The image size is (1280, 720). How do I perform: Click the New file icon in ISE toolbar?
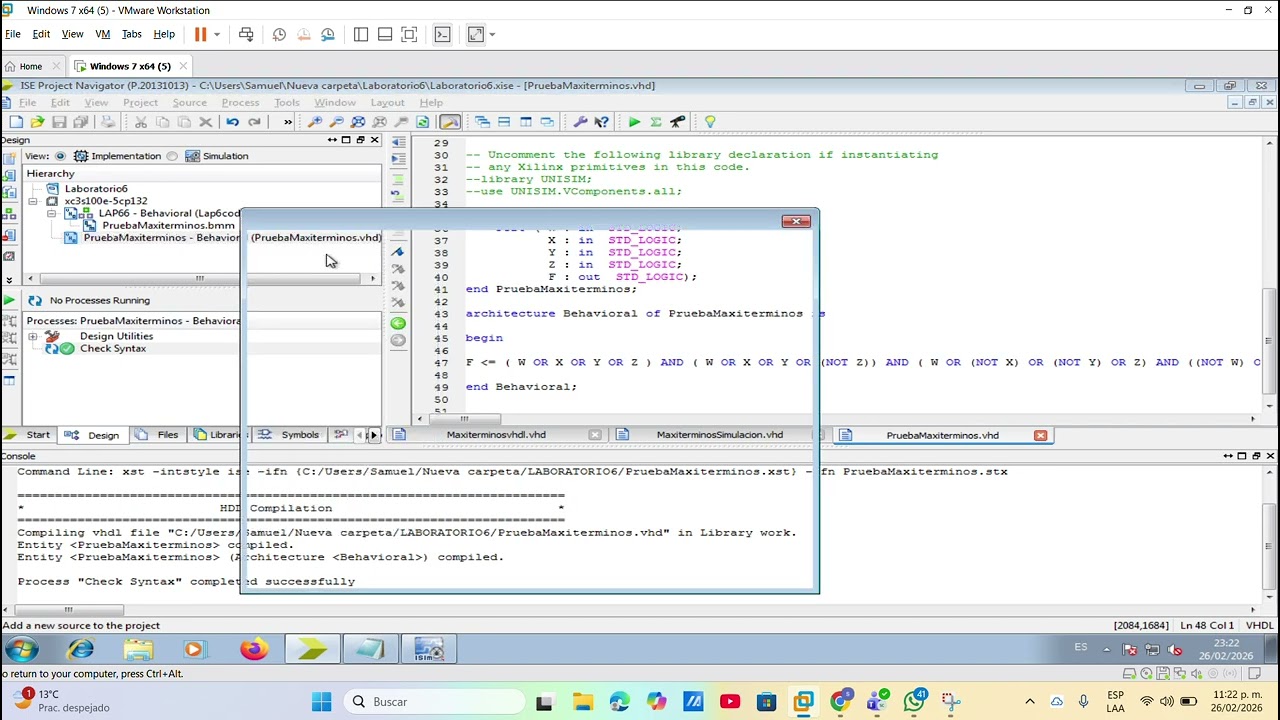pyautogui.click(x=16, y=122)
